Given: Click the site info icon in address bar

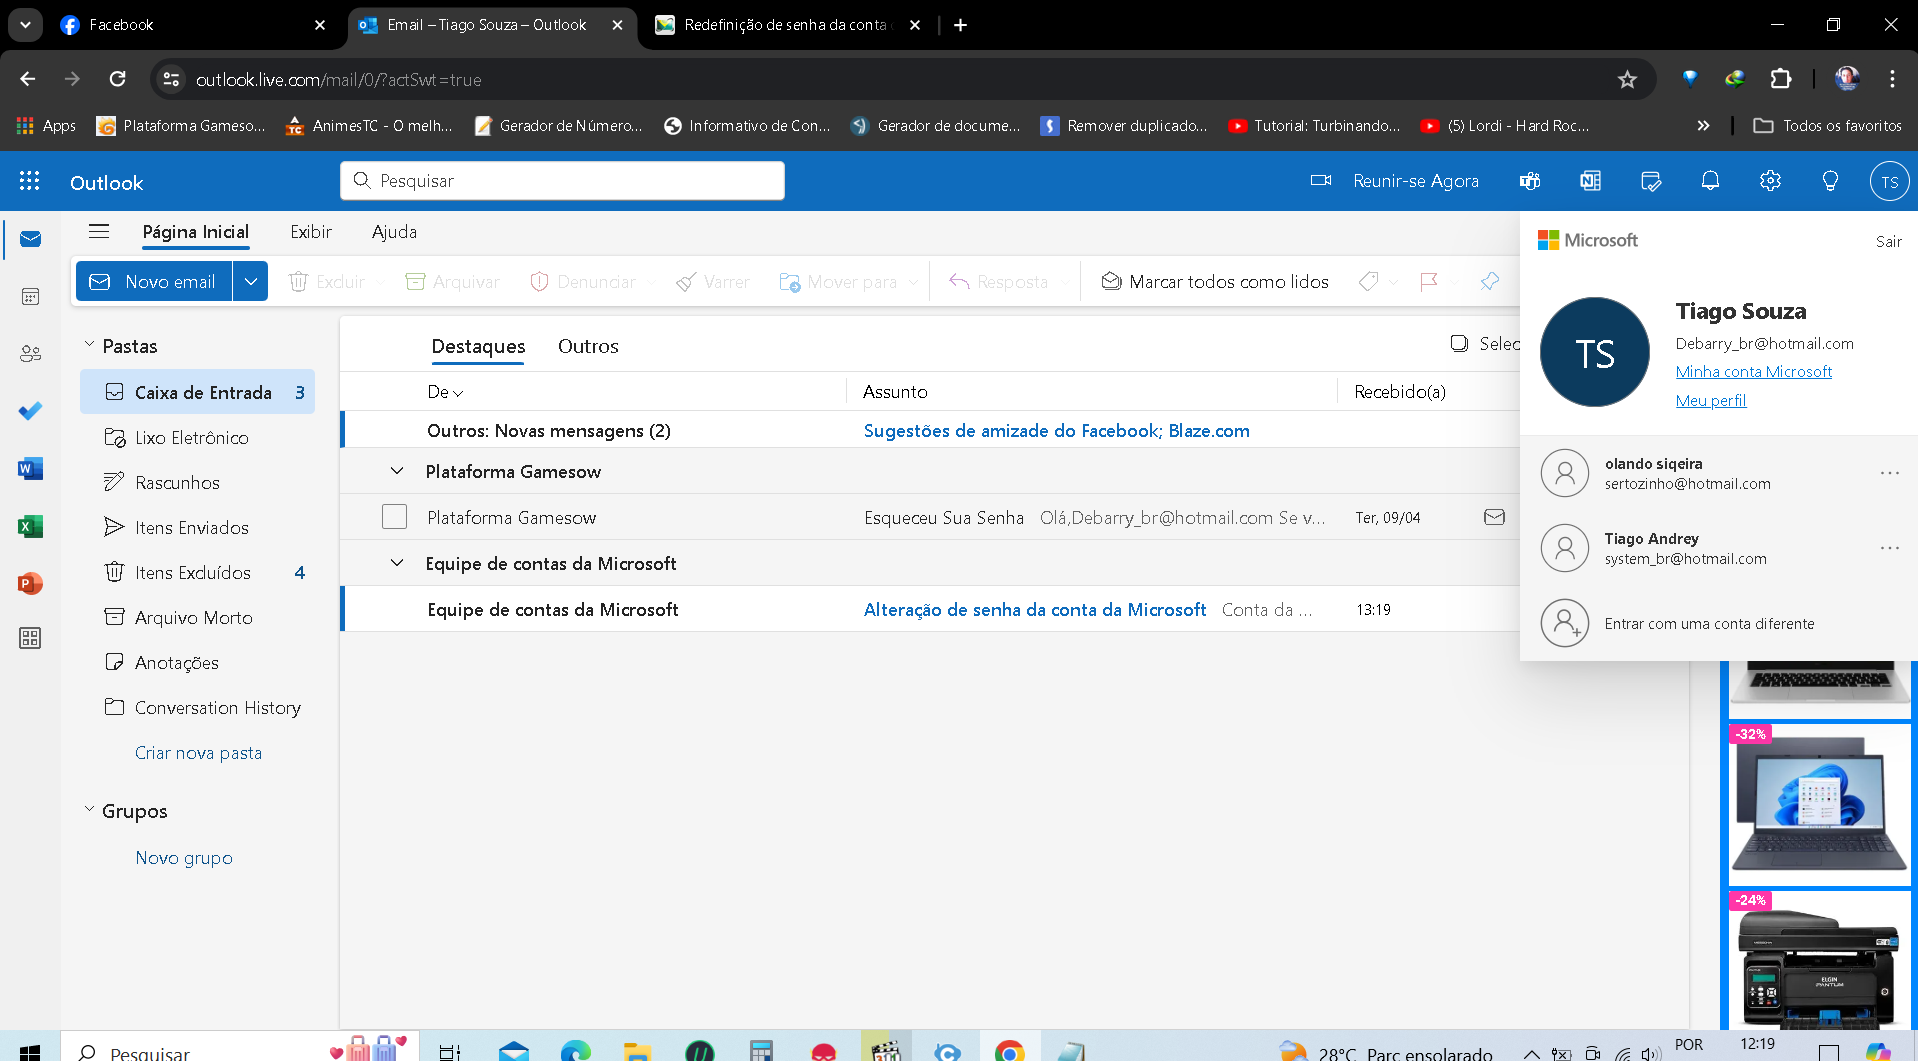Looking at the screenshot, I should [172, 79].
